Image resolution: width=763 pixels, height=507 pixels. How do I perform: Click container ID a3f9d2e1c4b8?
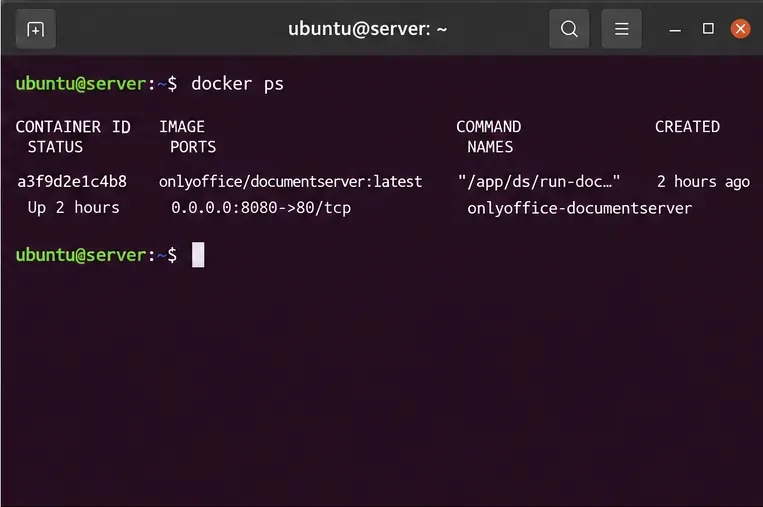coord(72,181)
